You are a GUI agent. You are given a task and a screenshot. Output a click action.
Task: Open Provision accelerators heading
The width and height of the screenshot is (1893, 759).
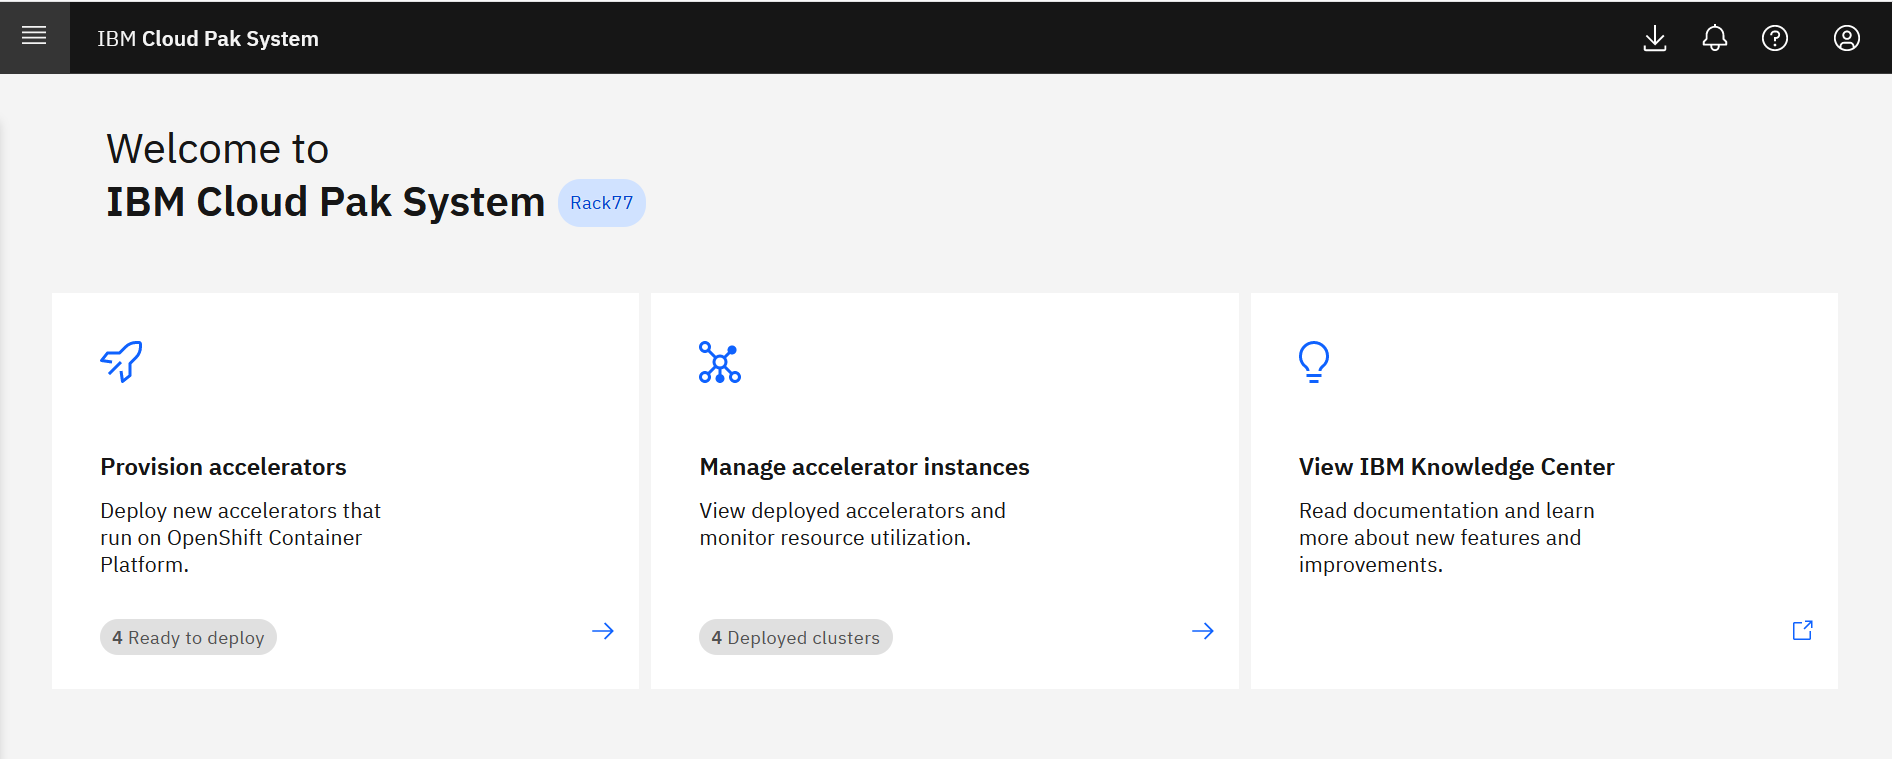coord(223,467)
